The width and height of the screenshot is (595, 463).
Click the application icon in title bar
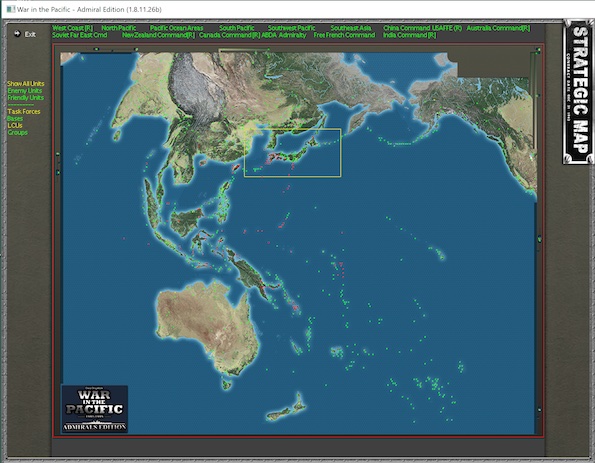11,9
